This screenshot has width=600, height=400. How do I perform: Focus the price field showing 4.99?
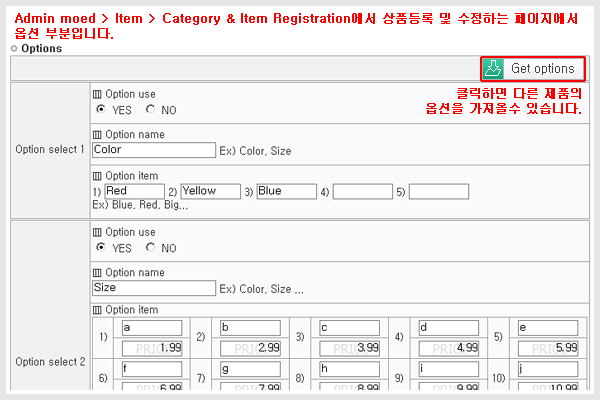449,347
